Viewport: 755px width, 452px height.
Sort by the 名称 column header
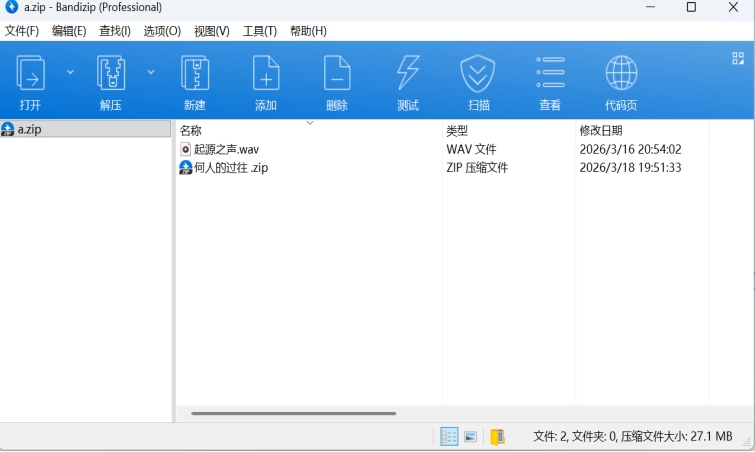point(190,130)
